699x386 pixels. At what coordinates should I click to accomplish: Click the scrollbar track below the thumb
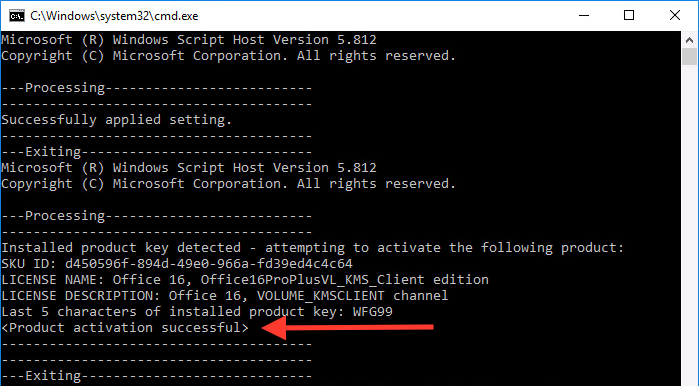pyautogui.click(x=690, y=223)
